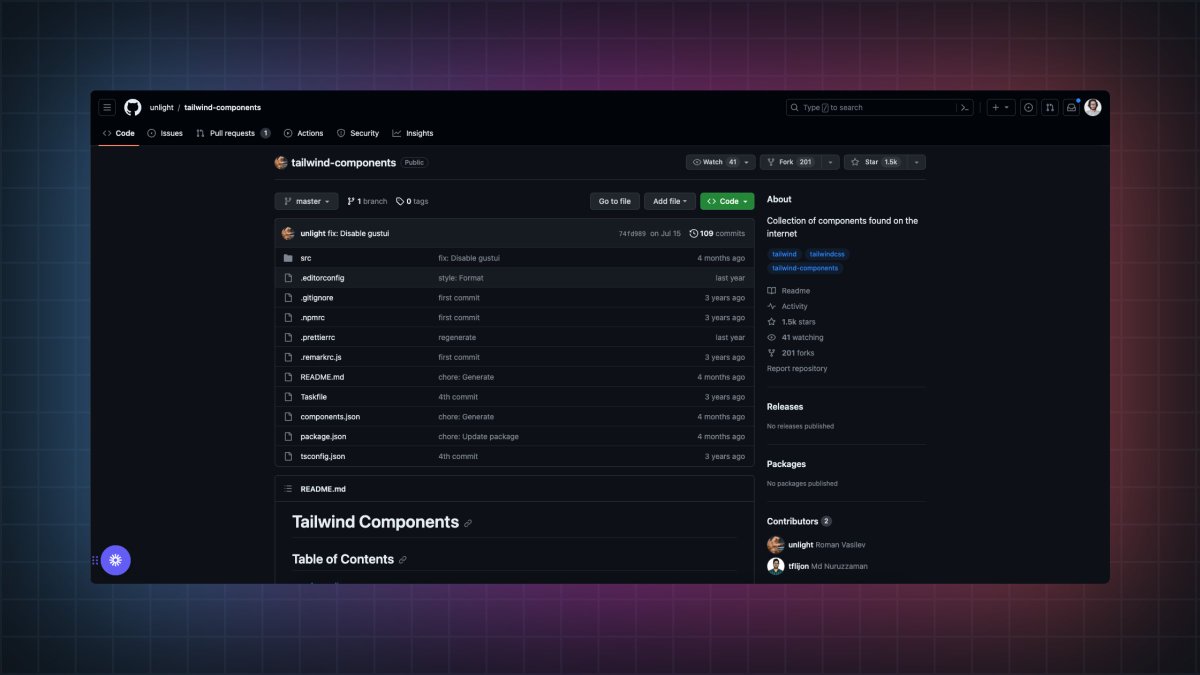Viewport: 1200px width, 675px height.
Task: Open the Releases heading link
Action: click(785, 407)
